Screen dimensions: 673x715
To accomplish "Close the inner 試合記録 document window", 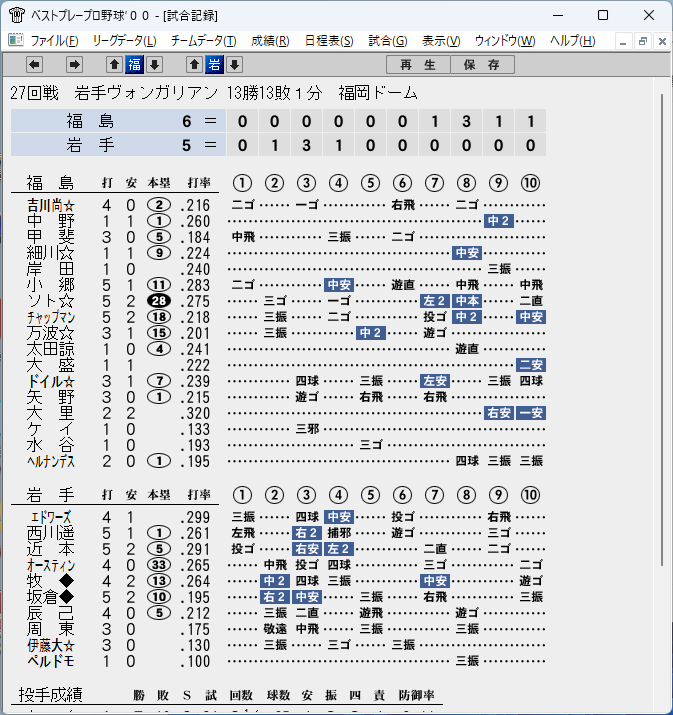I will [663, 41].
